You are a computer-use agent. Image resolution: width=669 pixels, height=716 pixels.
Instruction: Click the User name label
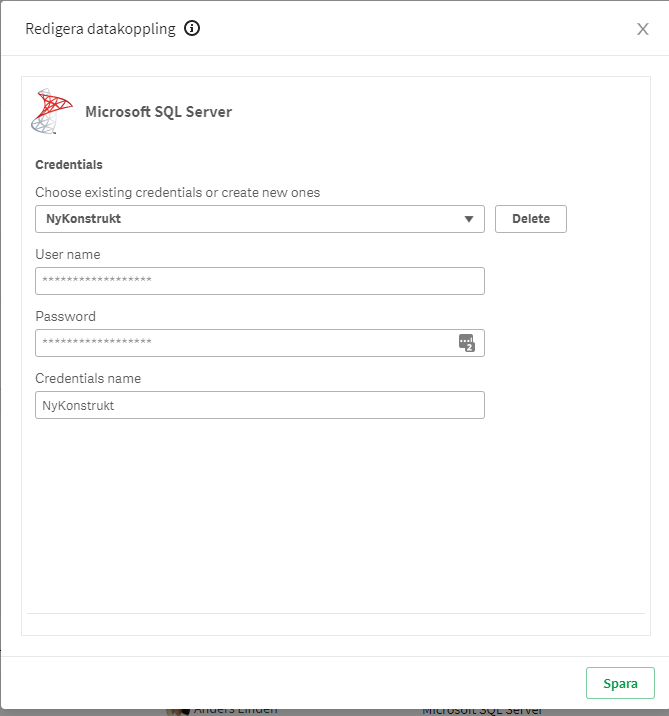tap(68, 254)
